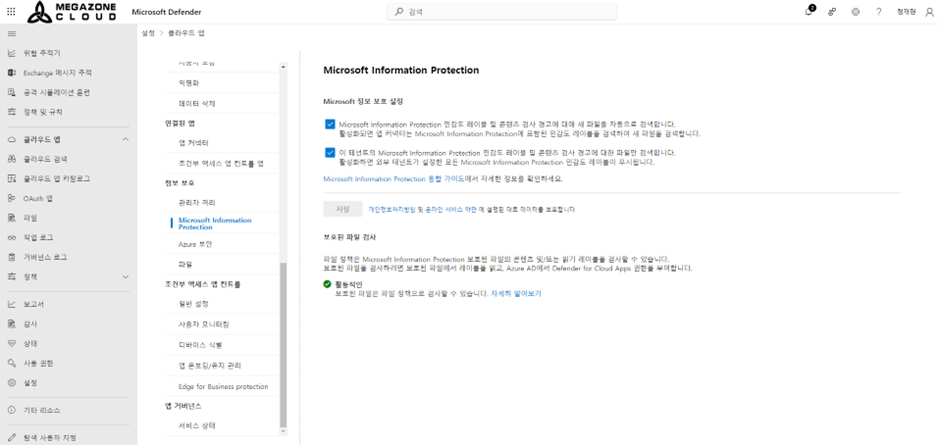Click the 작업 로그 glasses icon

(11, 237)
